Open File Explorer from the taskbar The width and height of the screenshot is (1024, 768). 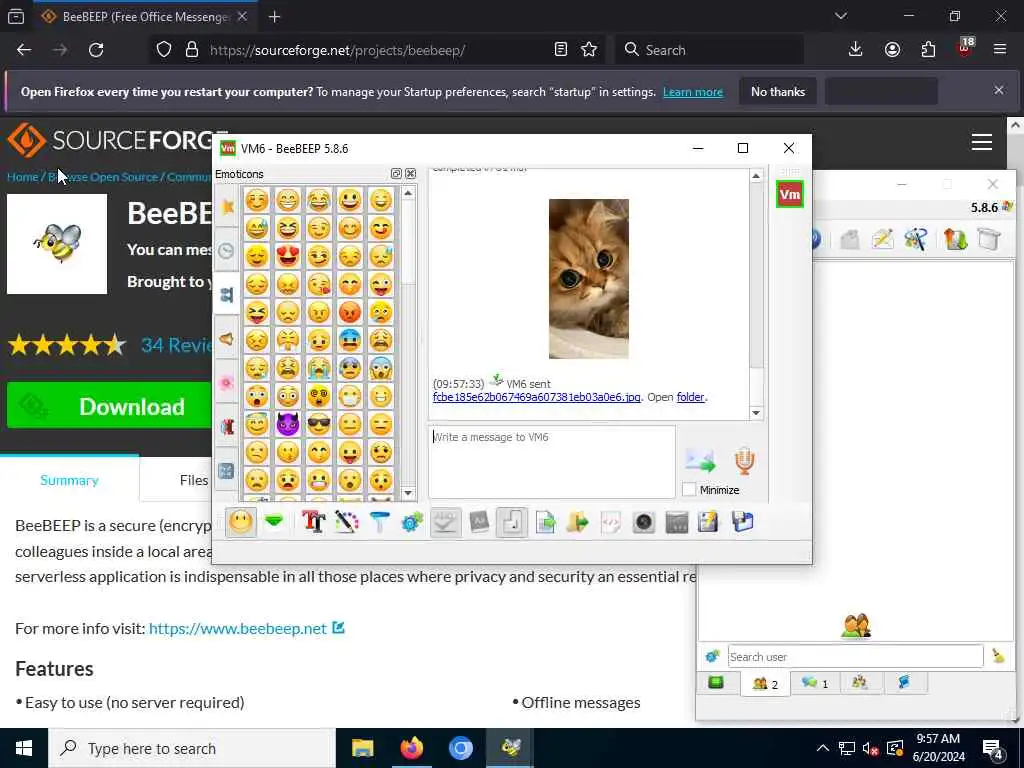(x=362, y=748)
